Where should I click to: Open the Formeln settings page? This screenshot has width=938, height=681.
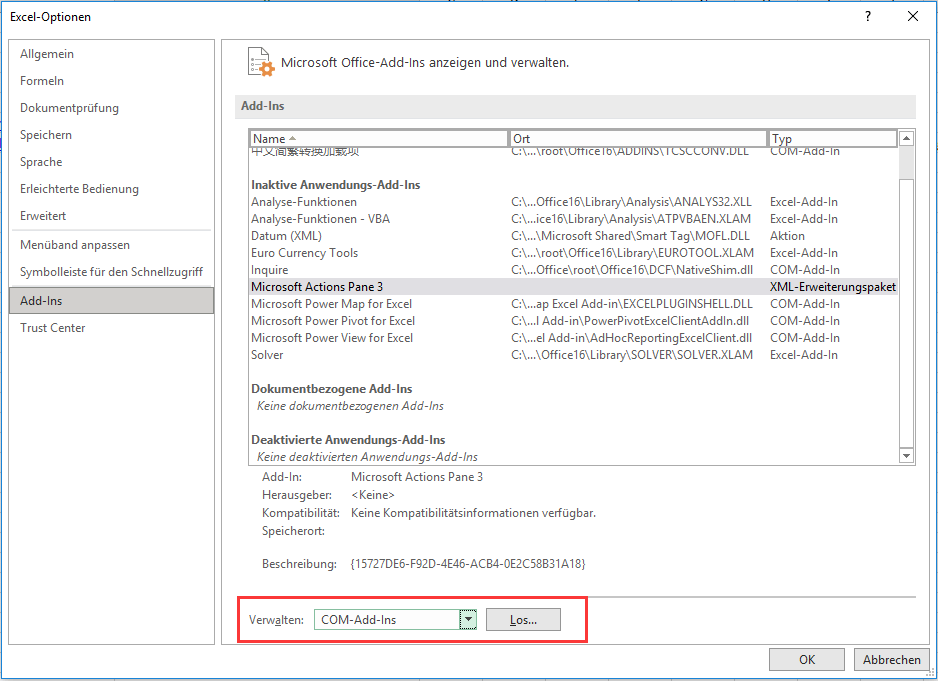coord(111,81)
